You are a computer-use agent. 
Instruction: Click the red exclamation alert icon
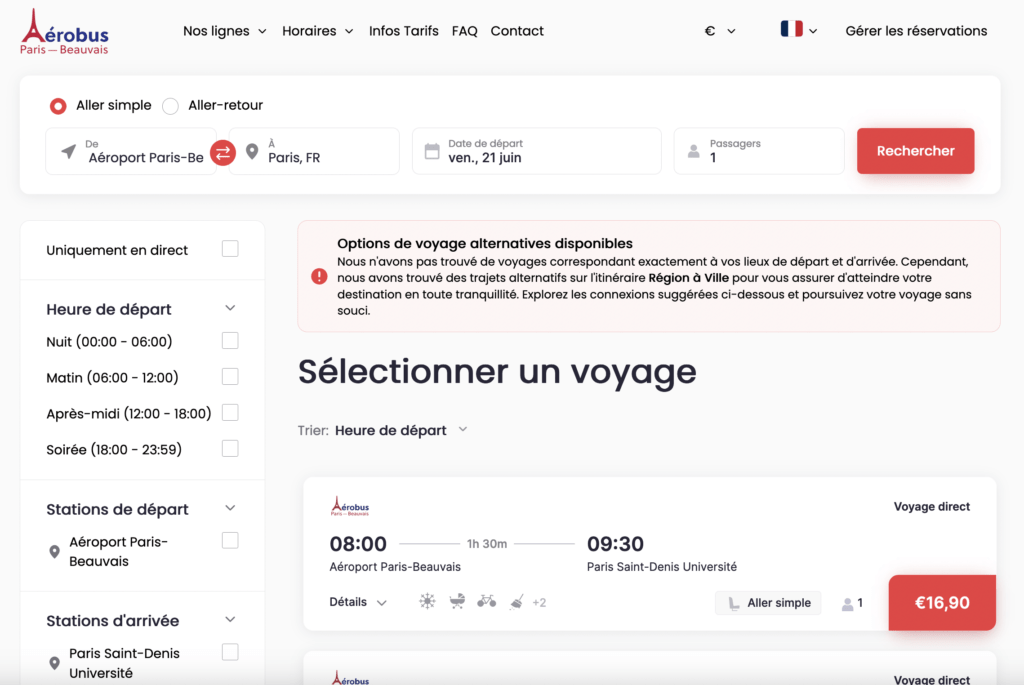tap(319, 277)
